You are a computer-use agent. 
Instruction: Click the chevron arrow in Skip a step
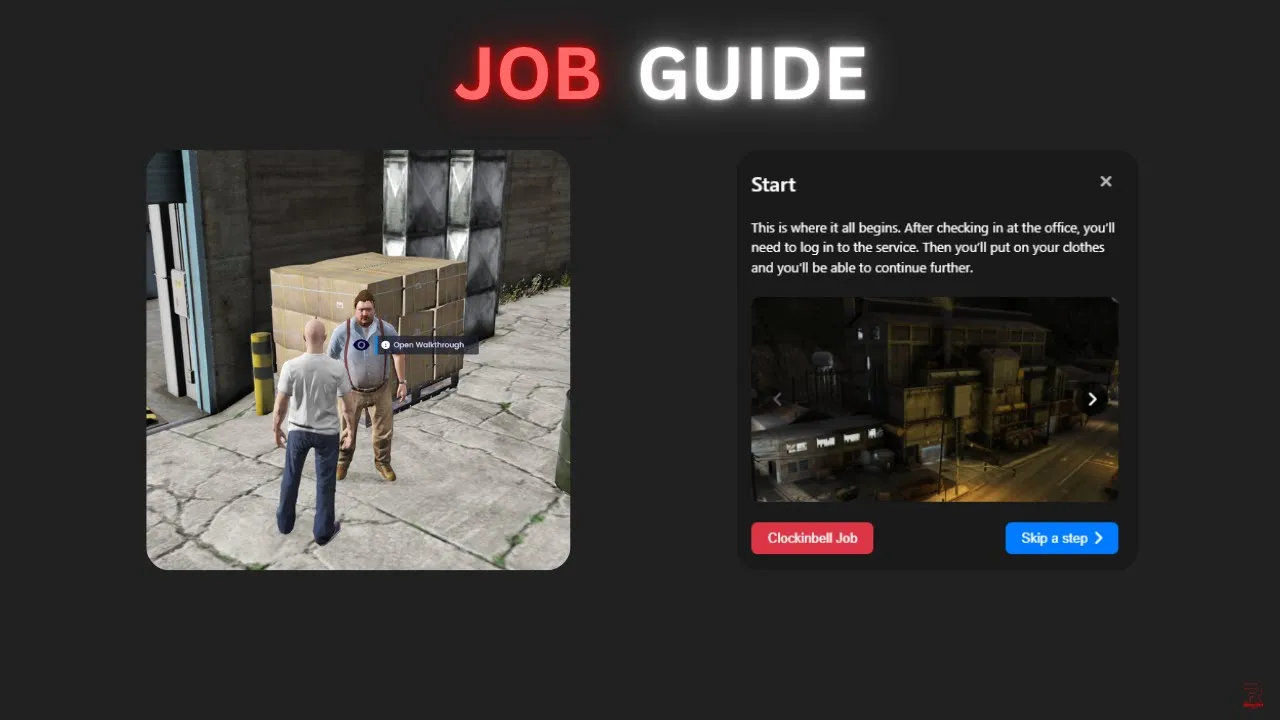point(1098,538)
